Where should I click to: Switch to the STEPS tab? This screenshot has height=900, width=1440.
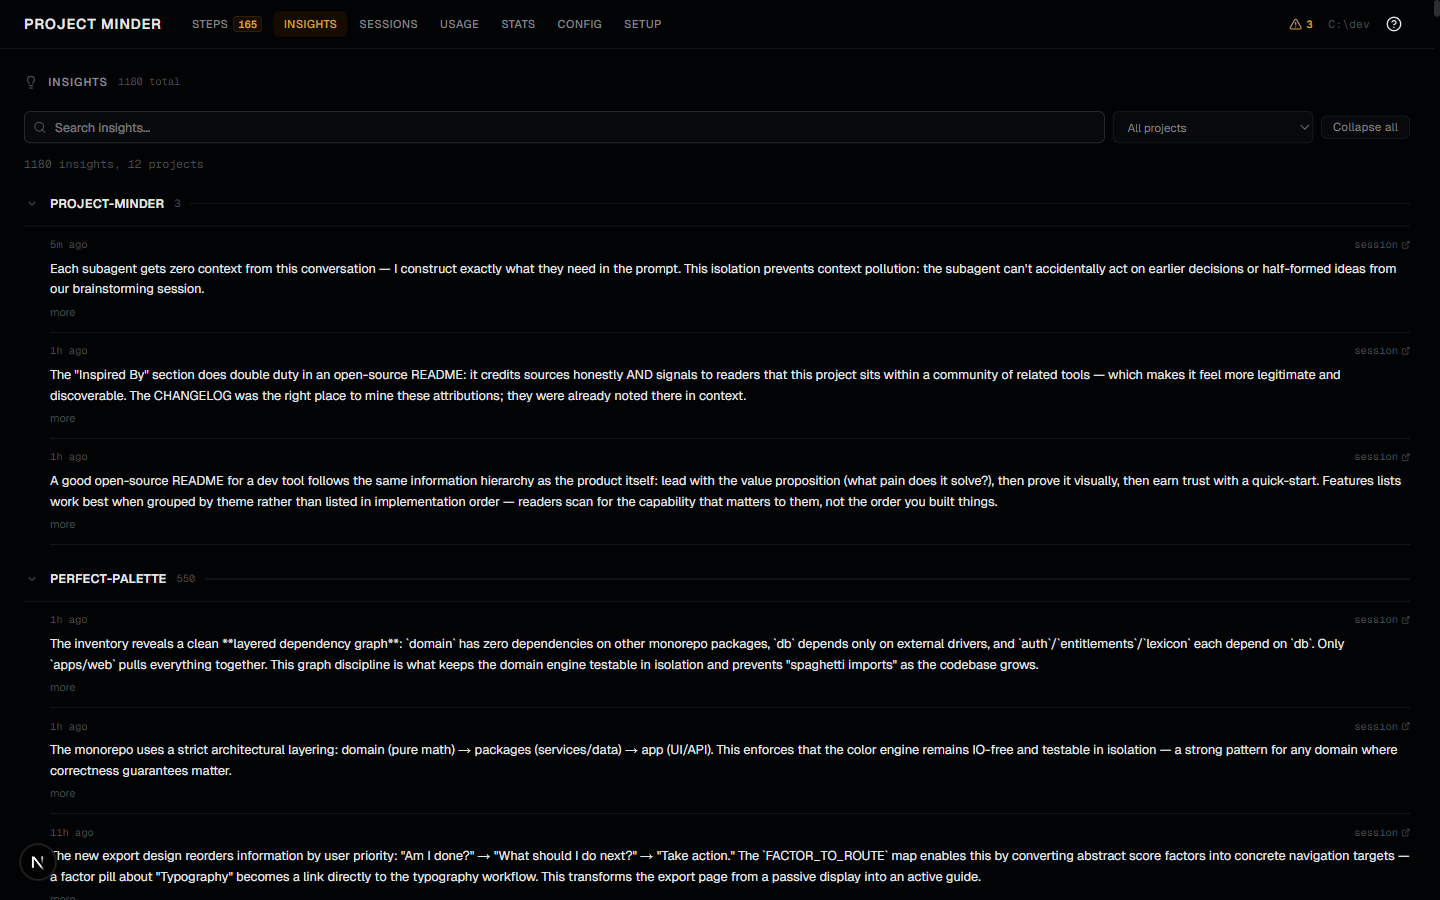[x=208, y=23]
